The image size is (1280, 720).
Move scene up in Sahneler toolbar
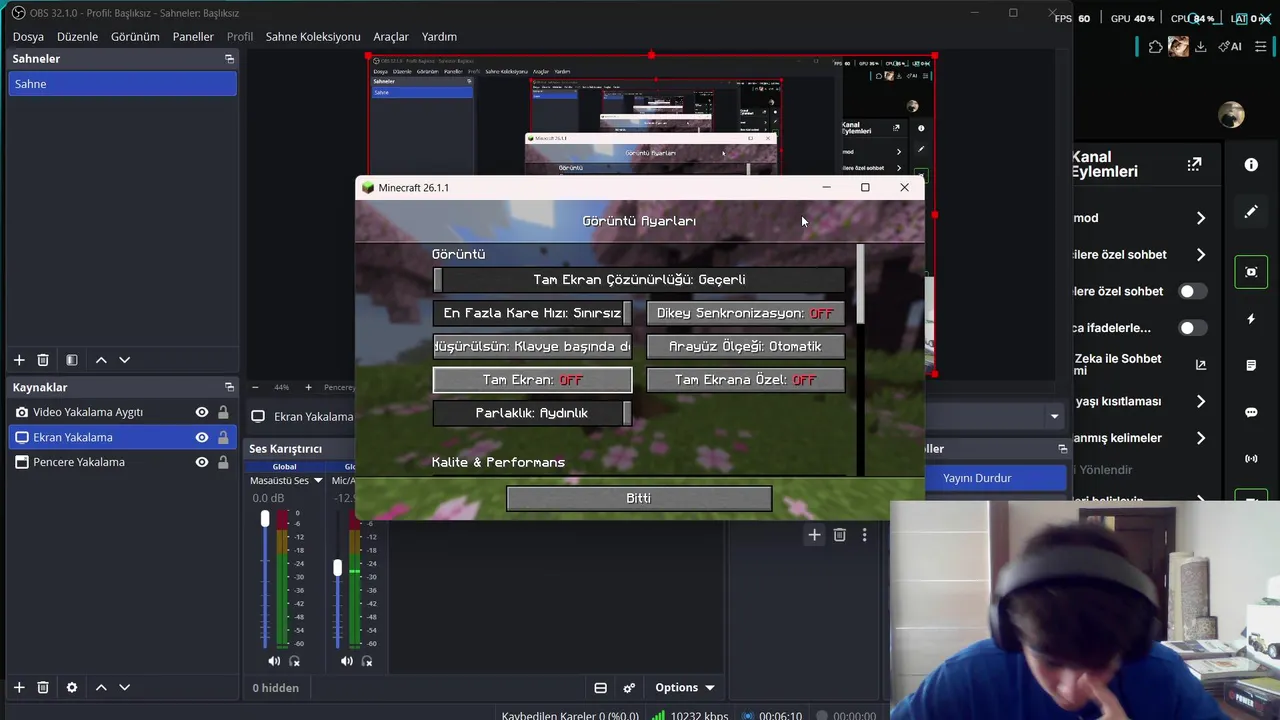101,360
